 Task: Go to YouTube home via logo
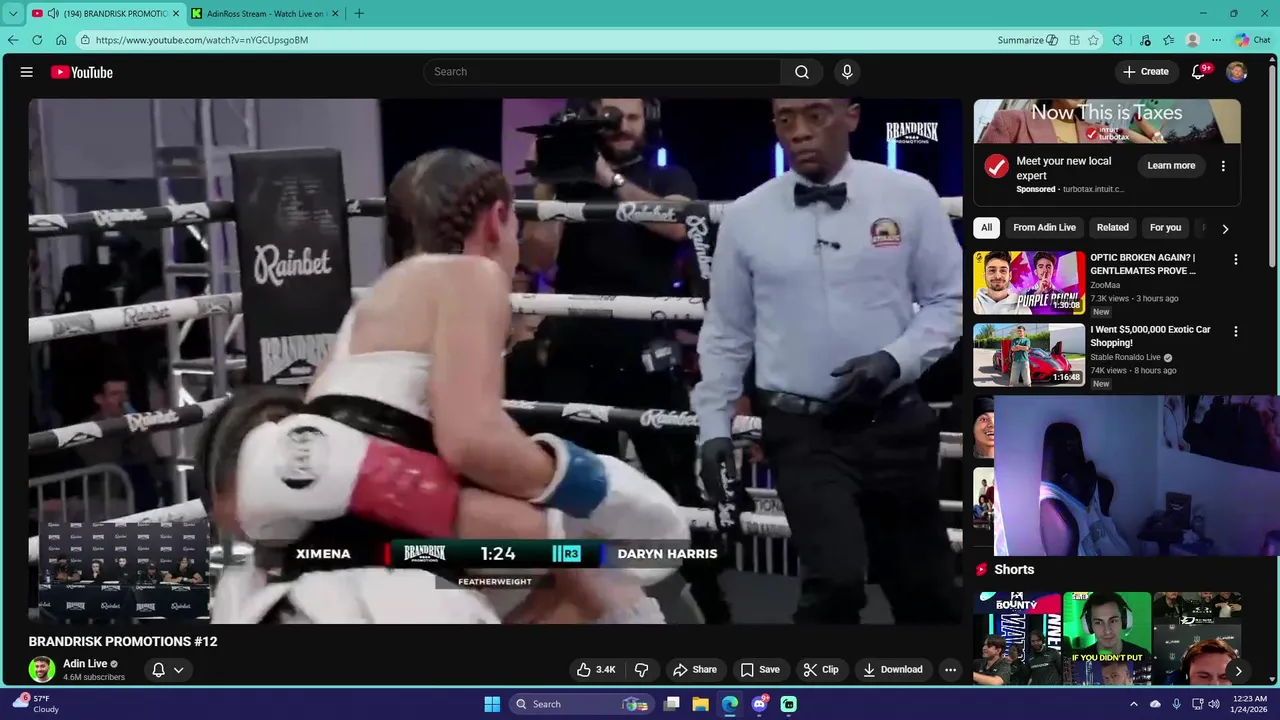point(82,72)
